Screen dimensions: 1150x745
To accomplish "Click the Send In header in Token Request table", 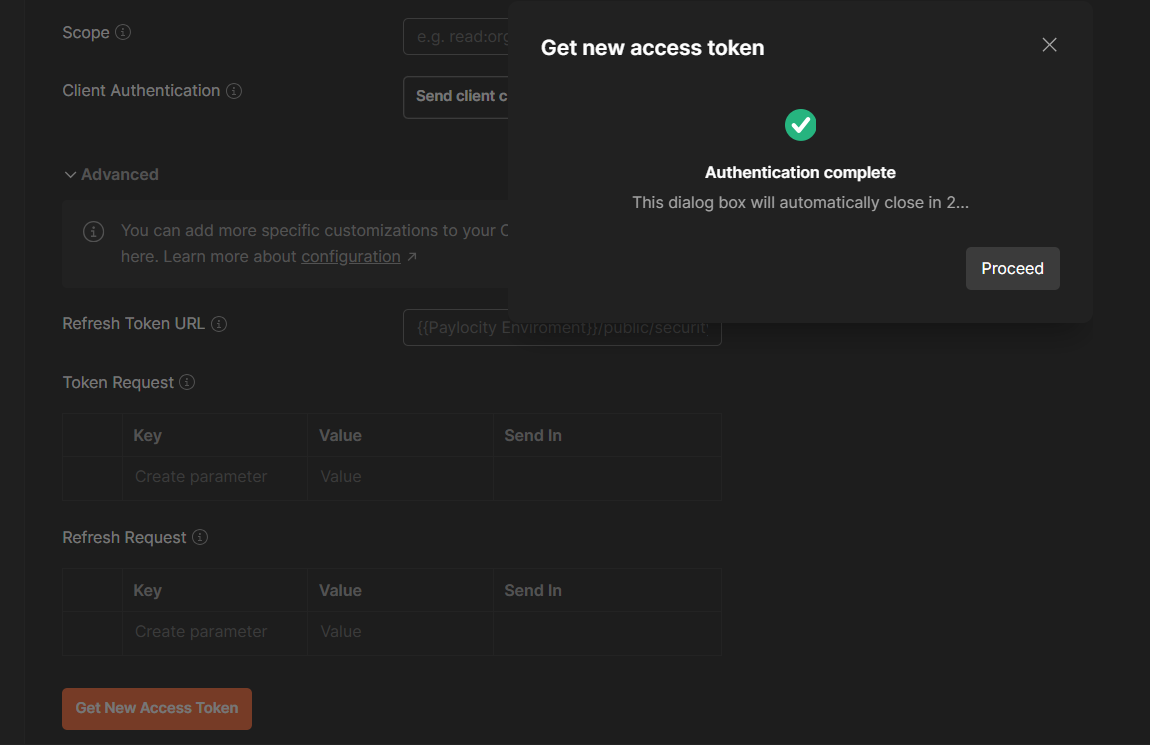I will [533, 436].
